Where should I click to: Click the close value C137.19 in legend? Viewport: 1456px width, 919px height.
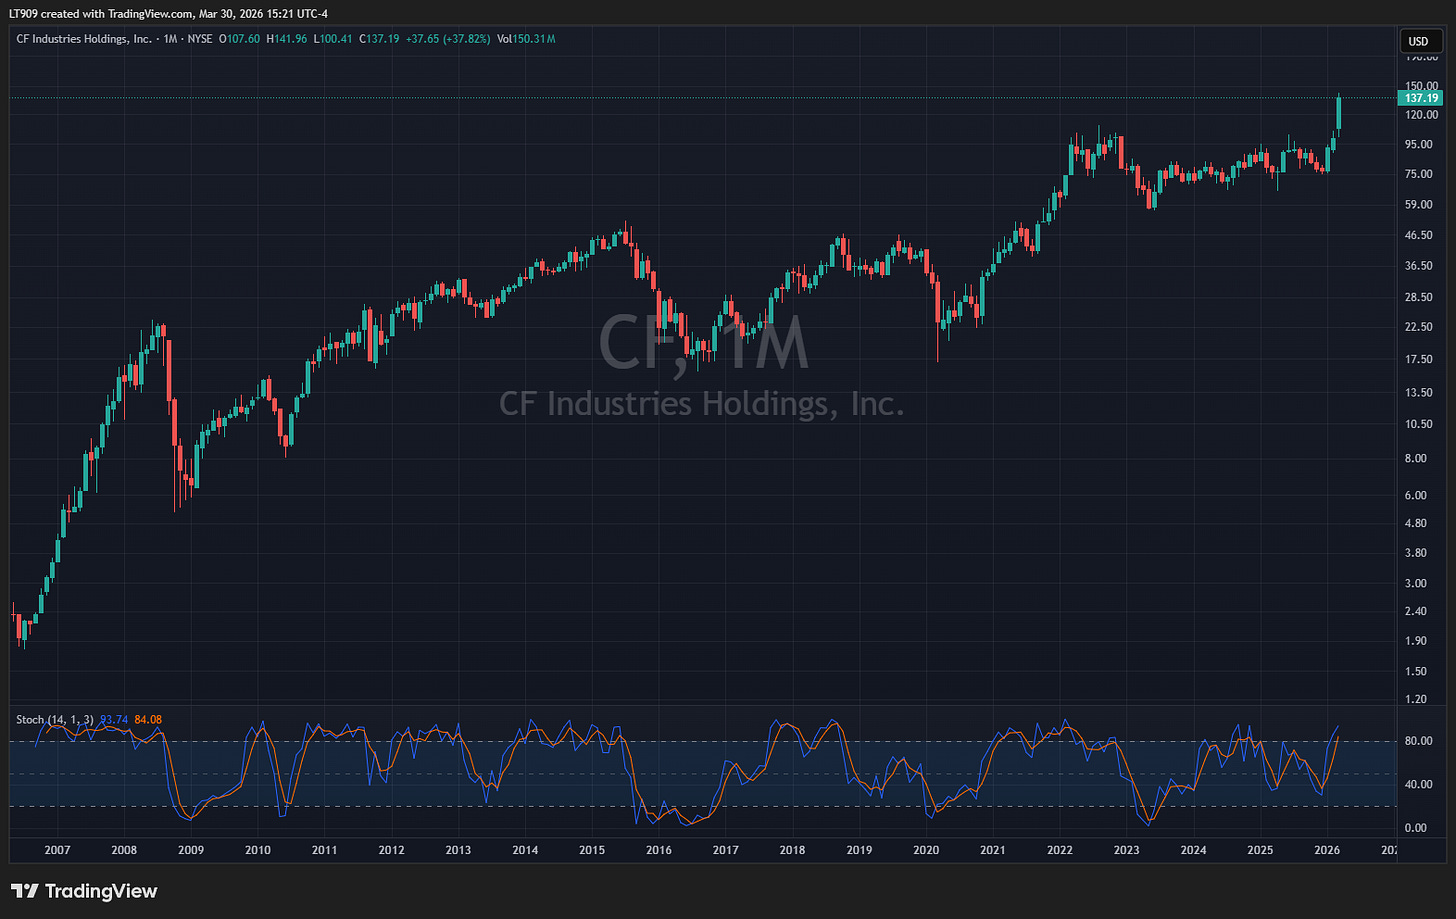click(x=380, y=39)
